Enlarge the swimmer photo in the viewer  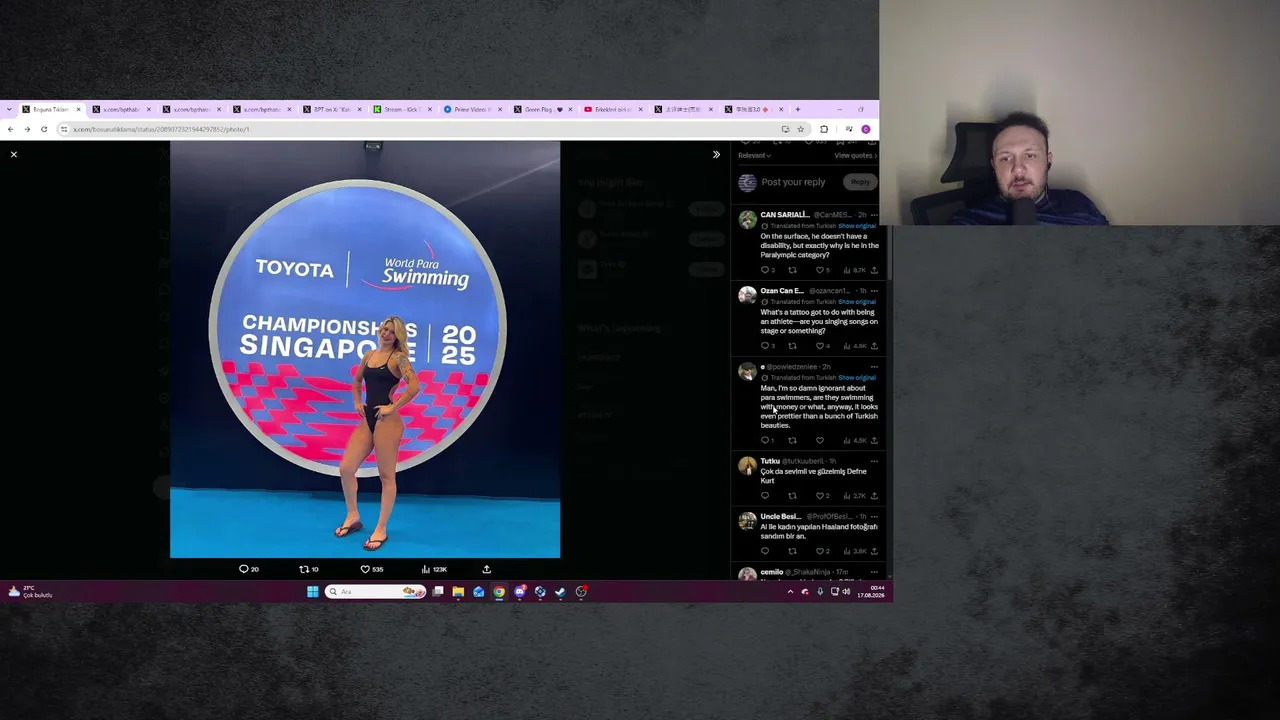(365, 349)
